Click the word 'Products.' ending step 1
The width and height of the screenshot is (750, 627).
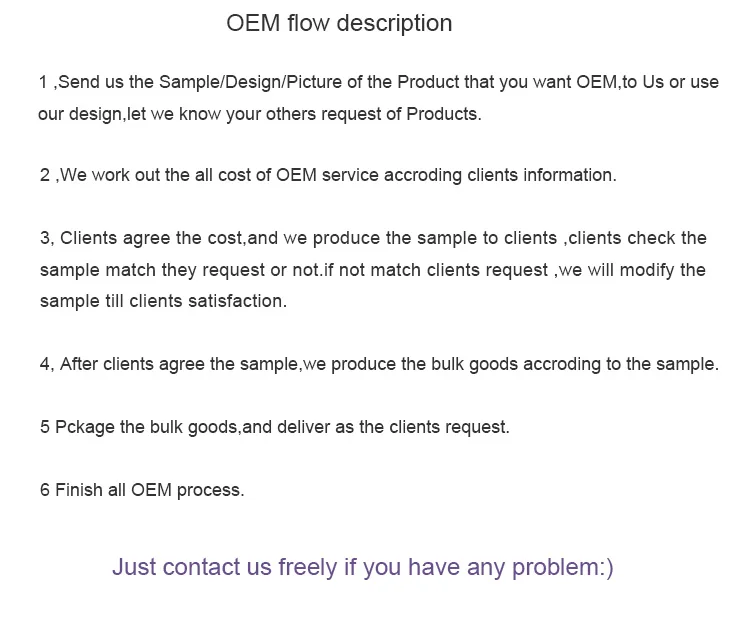444,114
